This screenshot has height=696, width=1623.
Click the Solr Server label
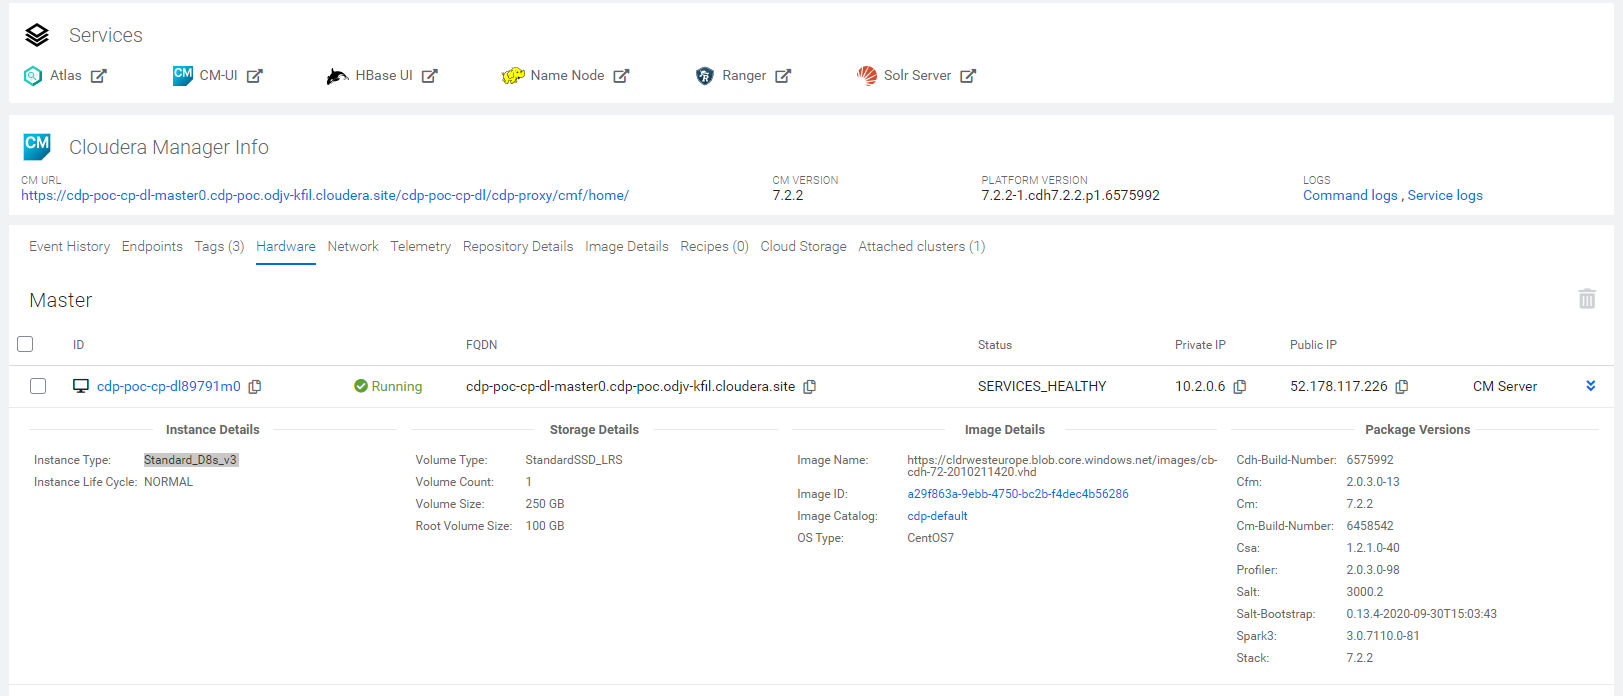917,76
